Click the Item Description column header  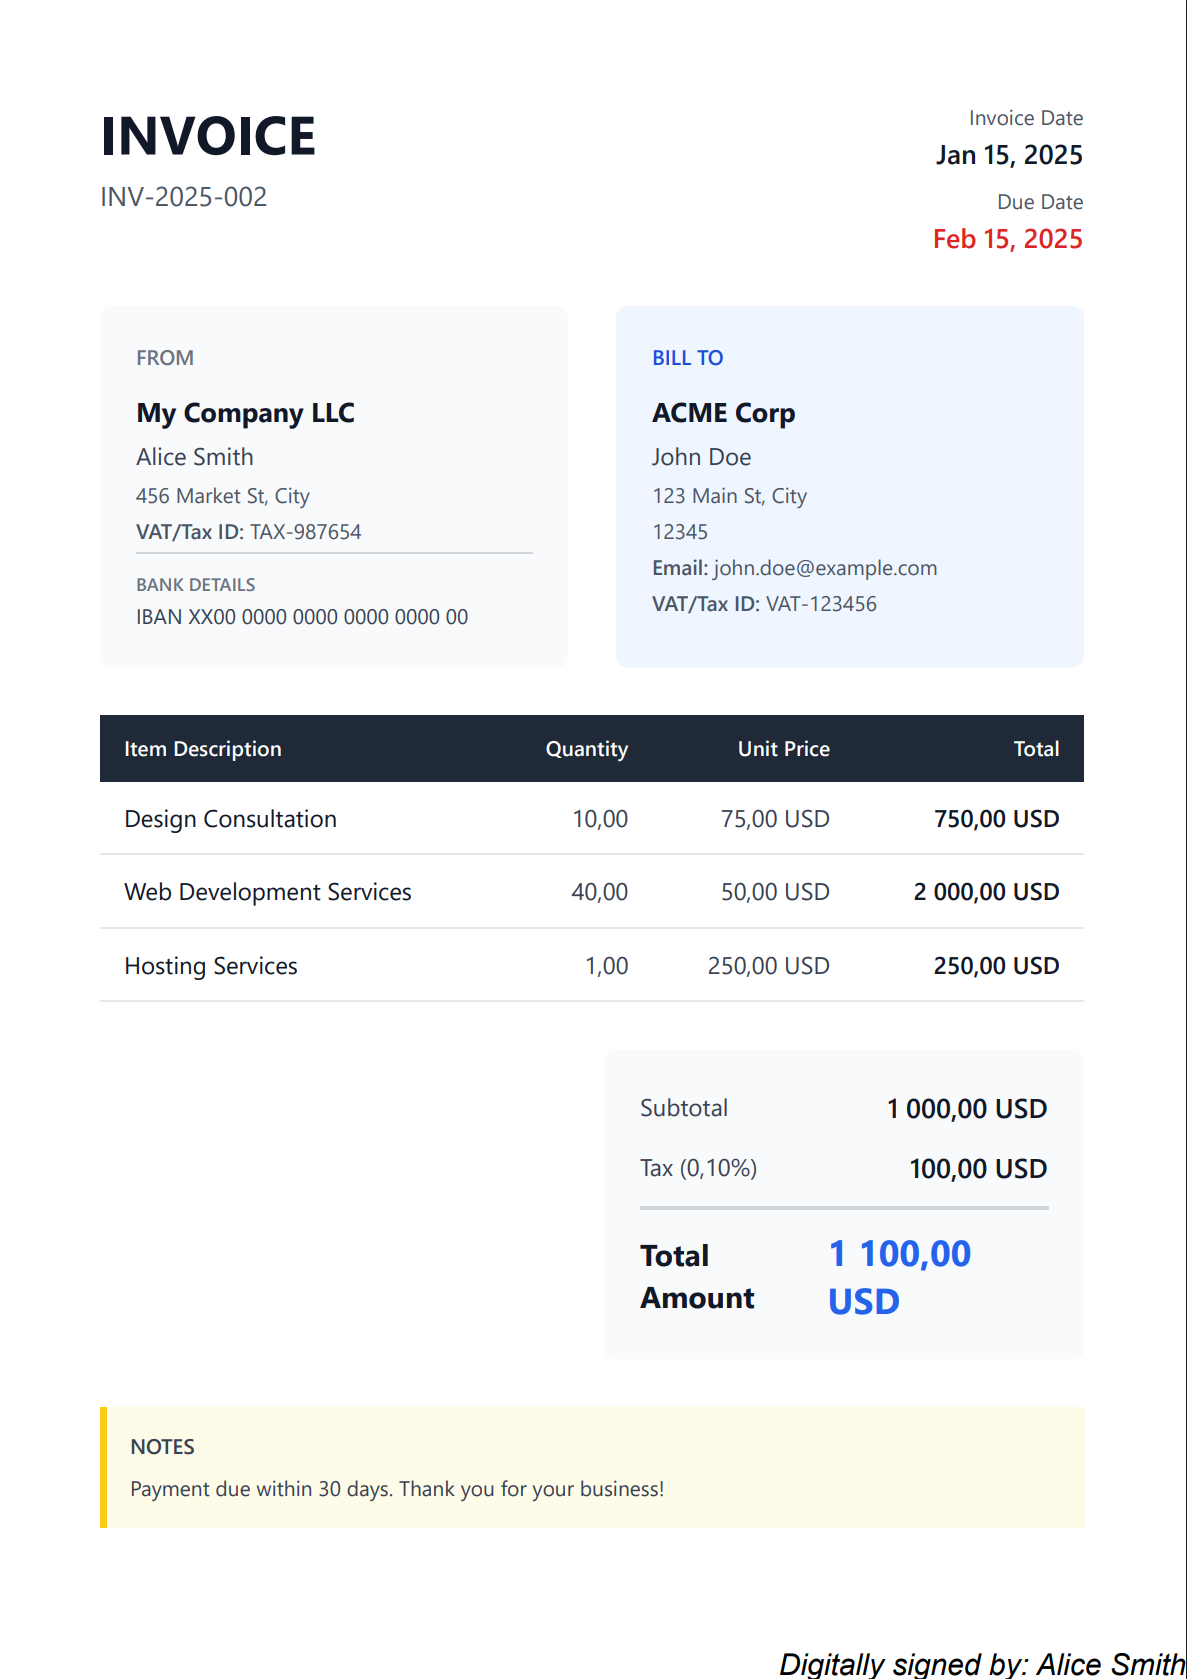tap(202, 749)
